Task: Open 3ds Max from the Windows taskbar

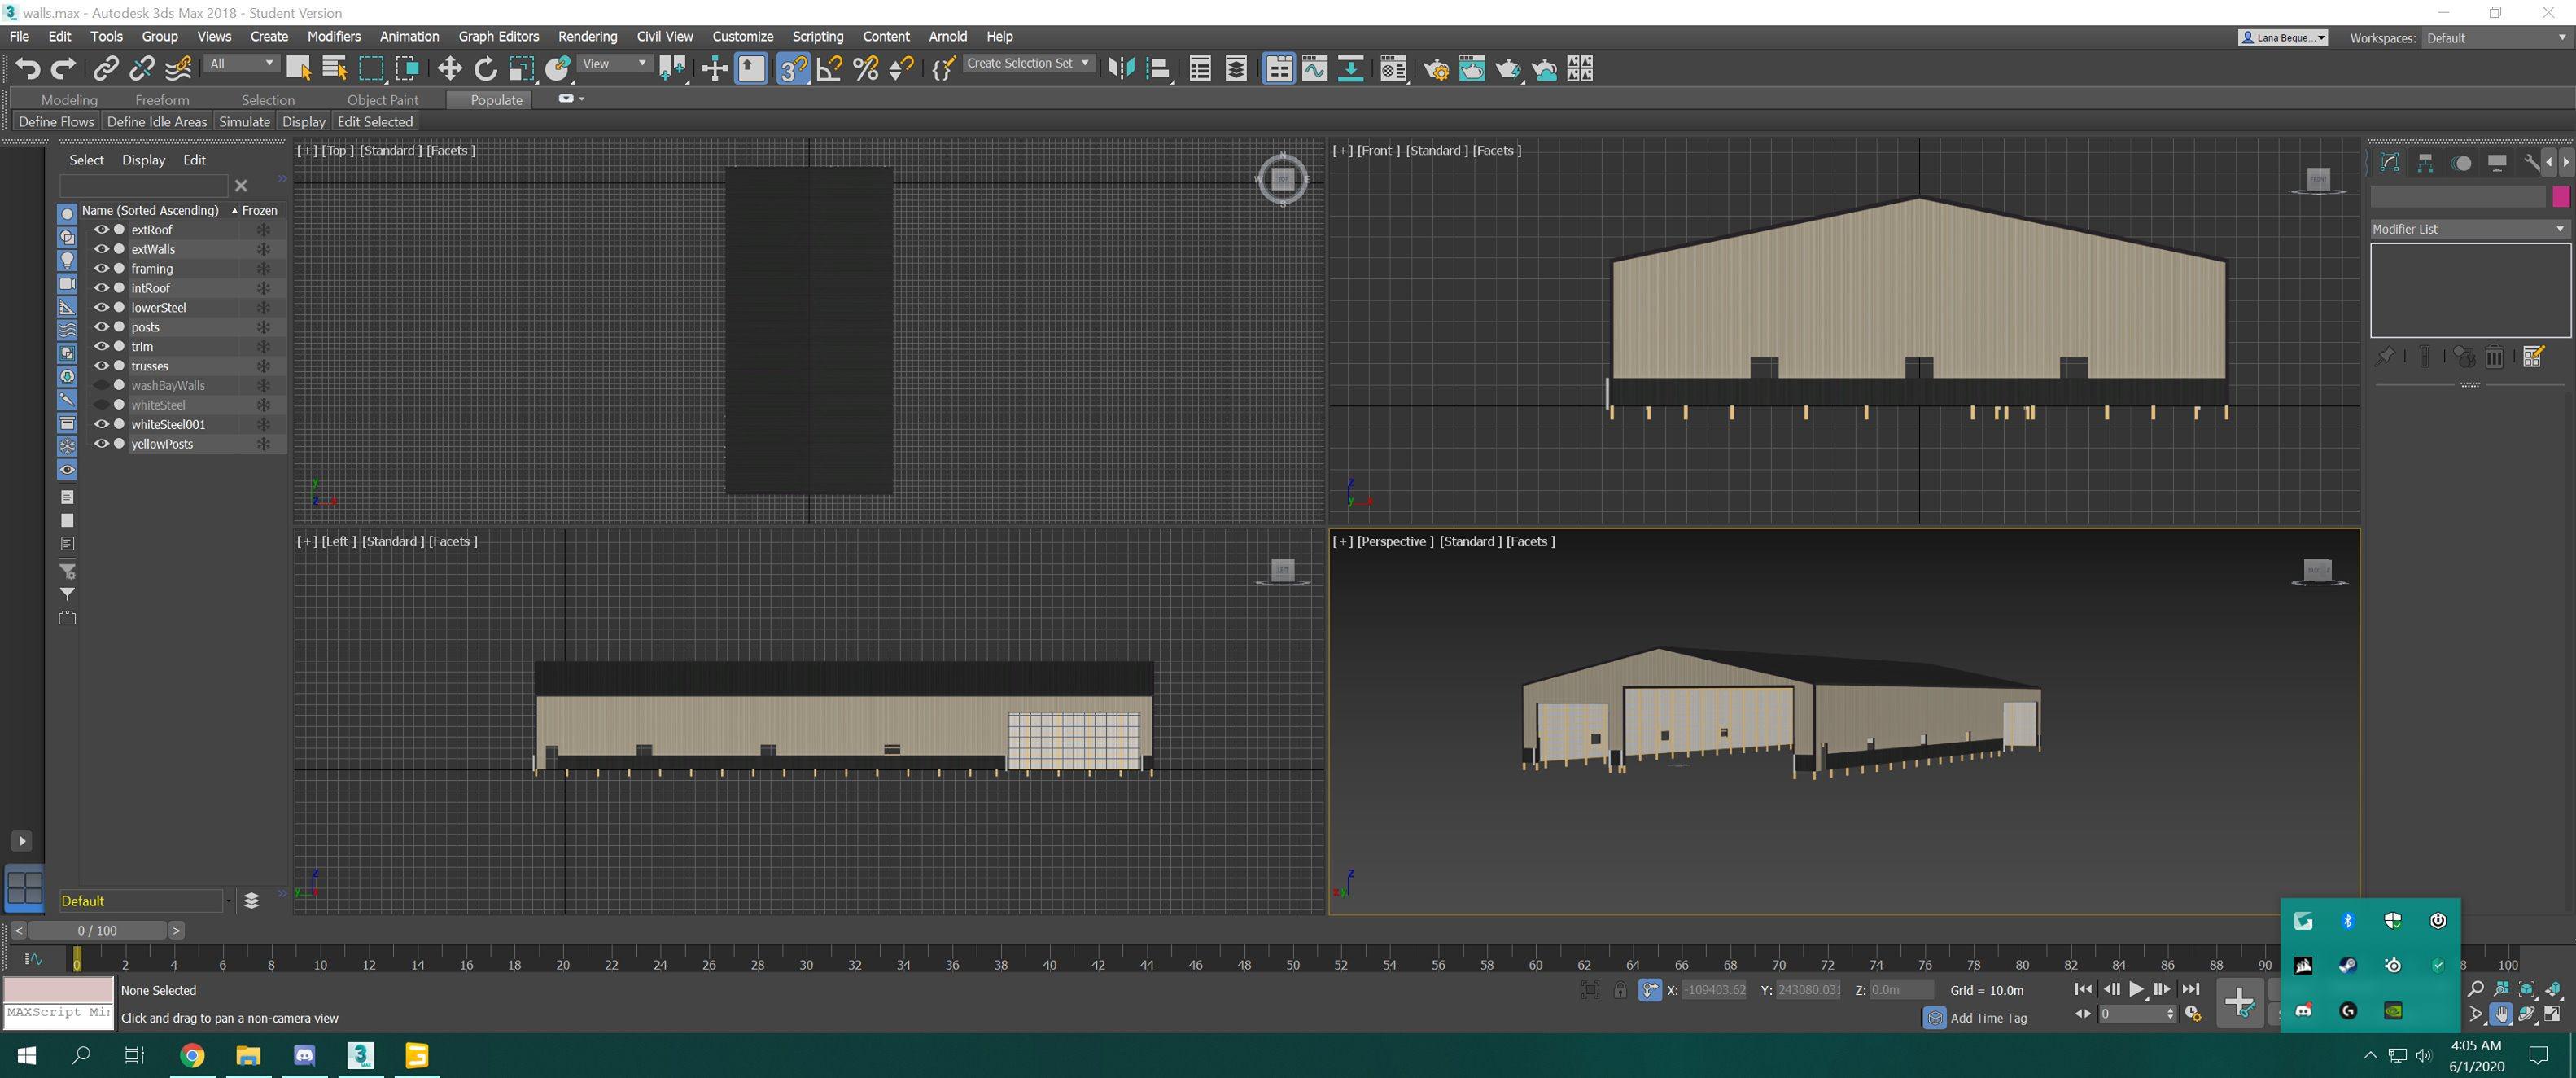Action: click(x=361, y=1055)
